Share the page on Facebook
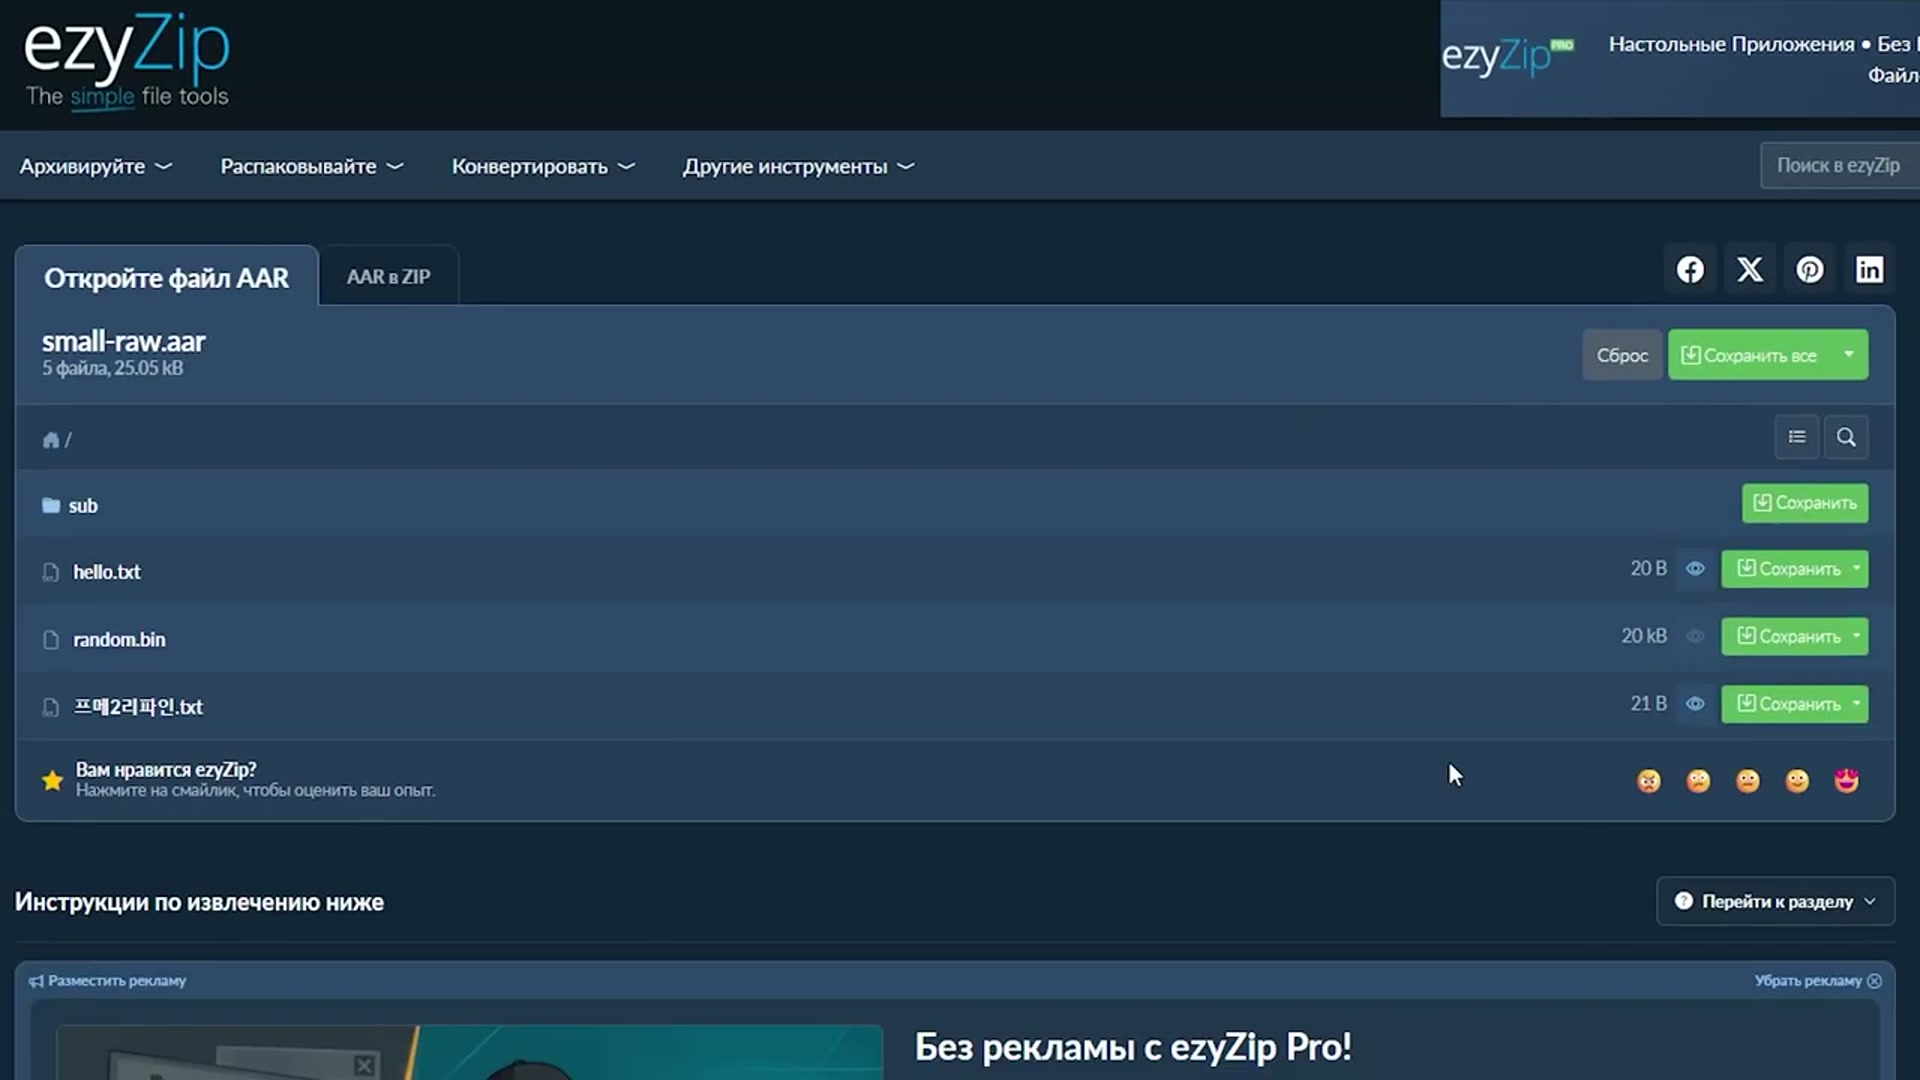Image resolution: width=1920 pixels, height=1080 pixels. pos(1690,270)
